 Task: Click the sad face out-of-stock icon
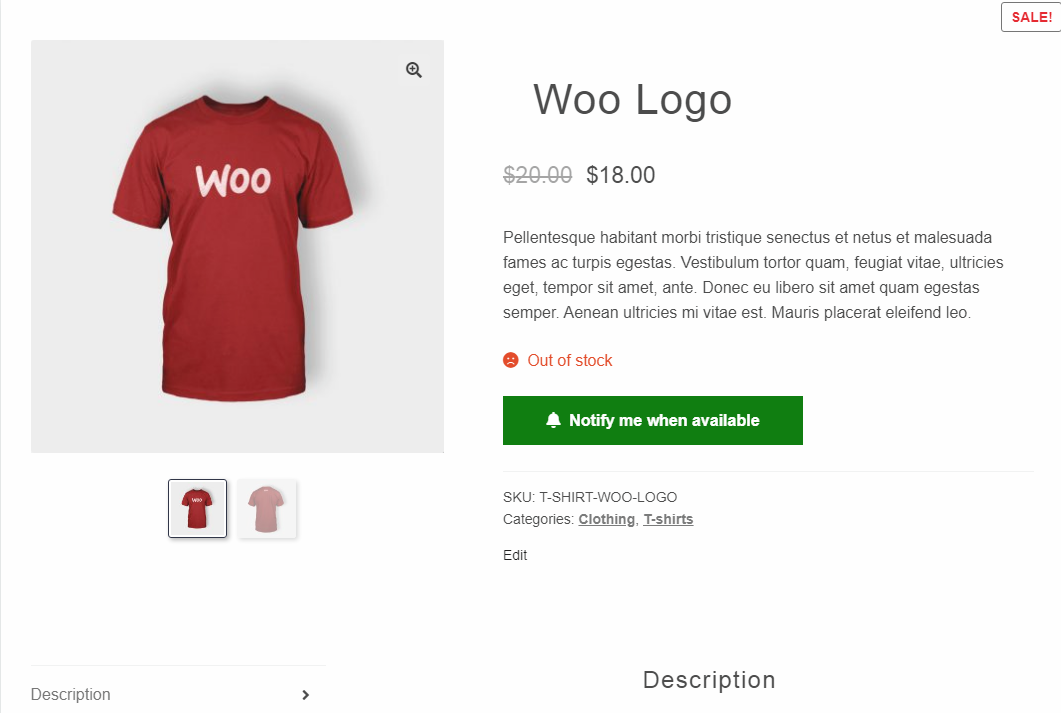pyautogui.click(x=511, y=360)
